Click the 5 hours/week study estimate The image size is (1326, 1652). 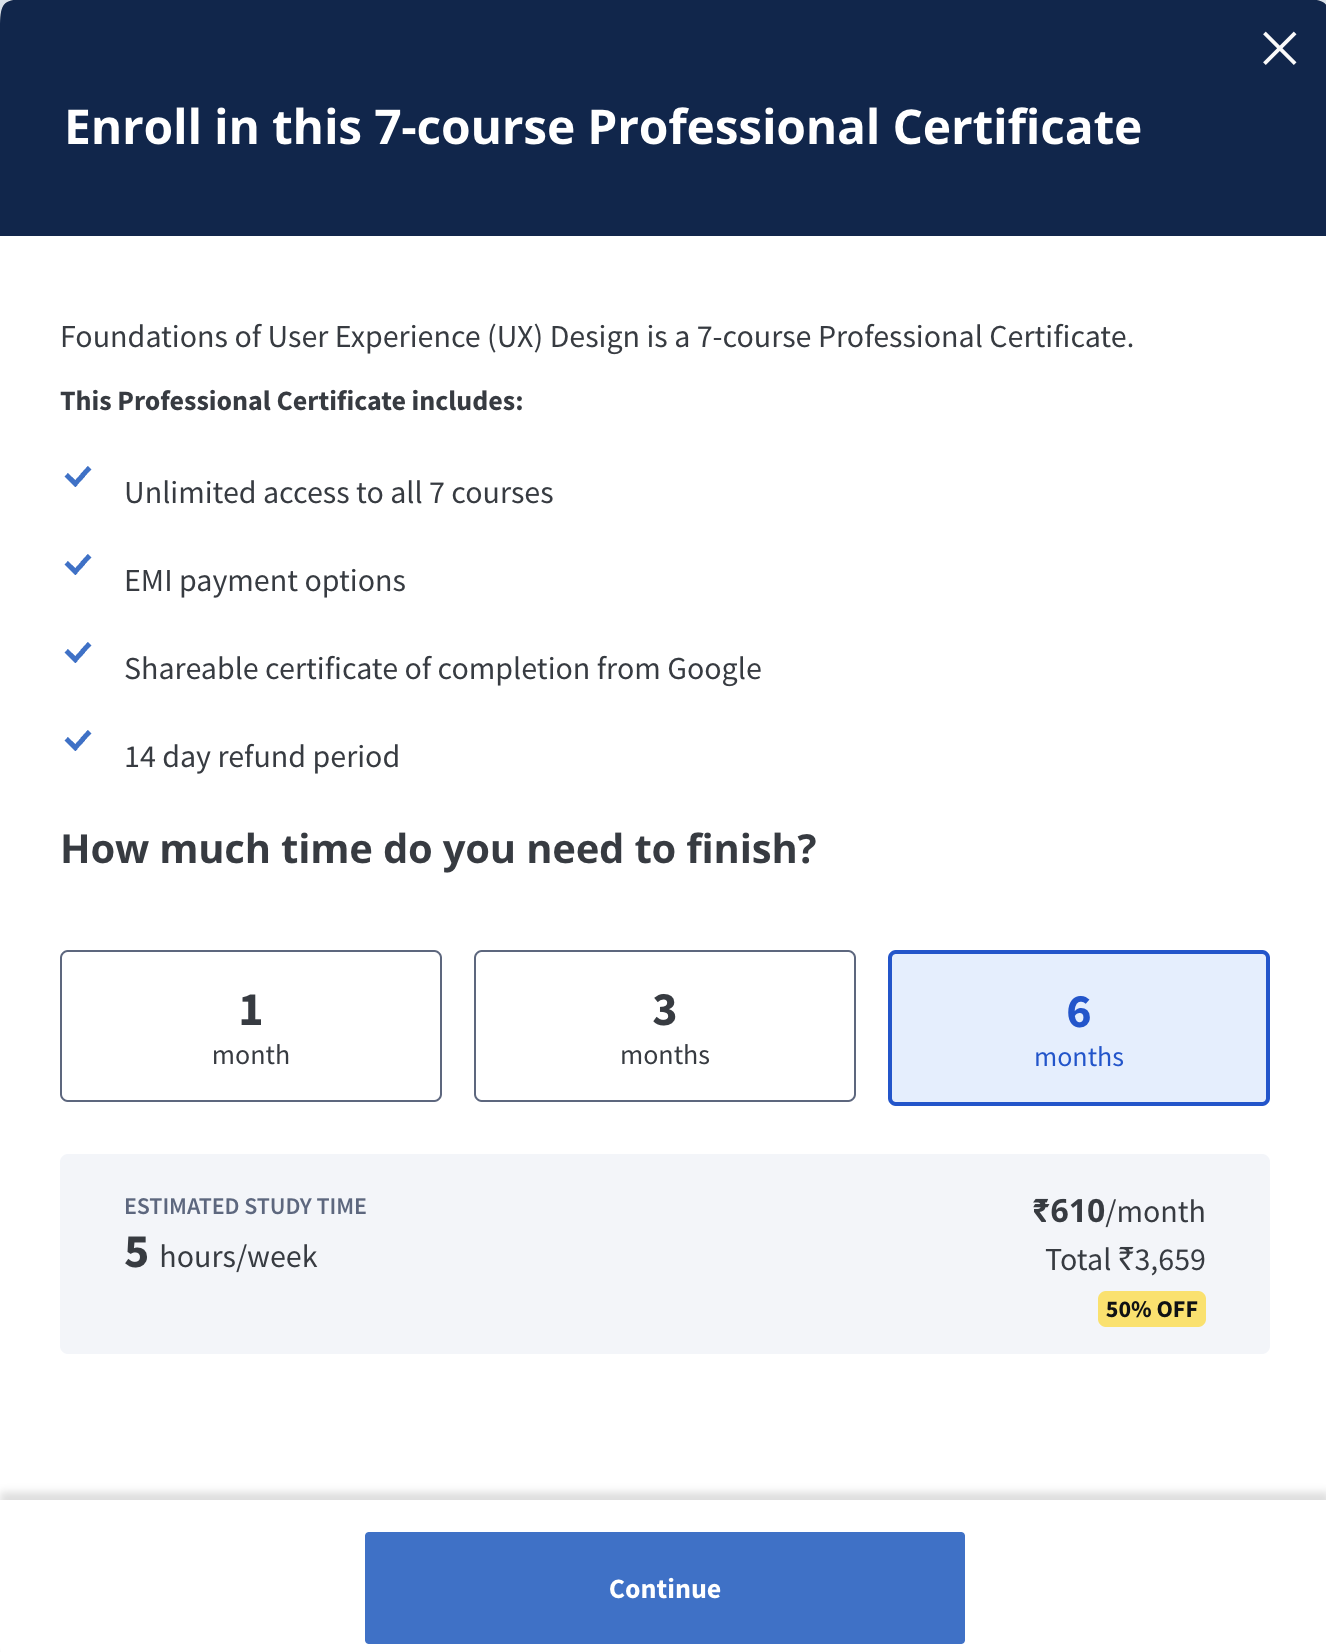coord(221,1254)
